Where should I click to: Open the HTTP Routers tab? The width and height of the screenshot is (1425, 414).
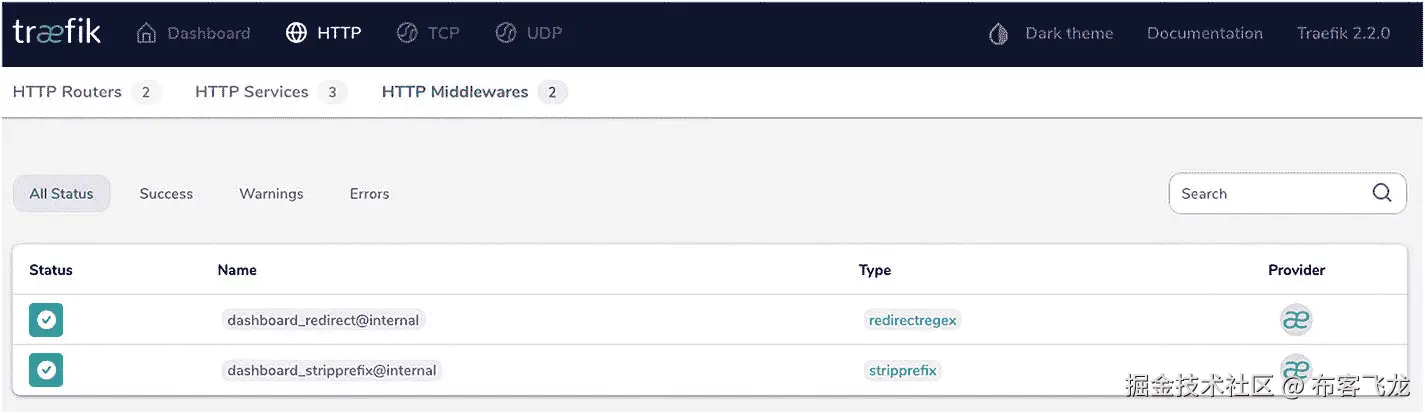(x=85, y=92)
